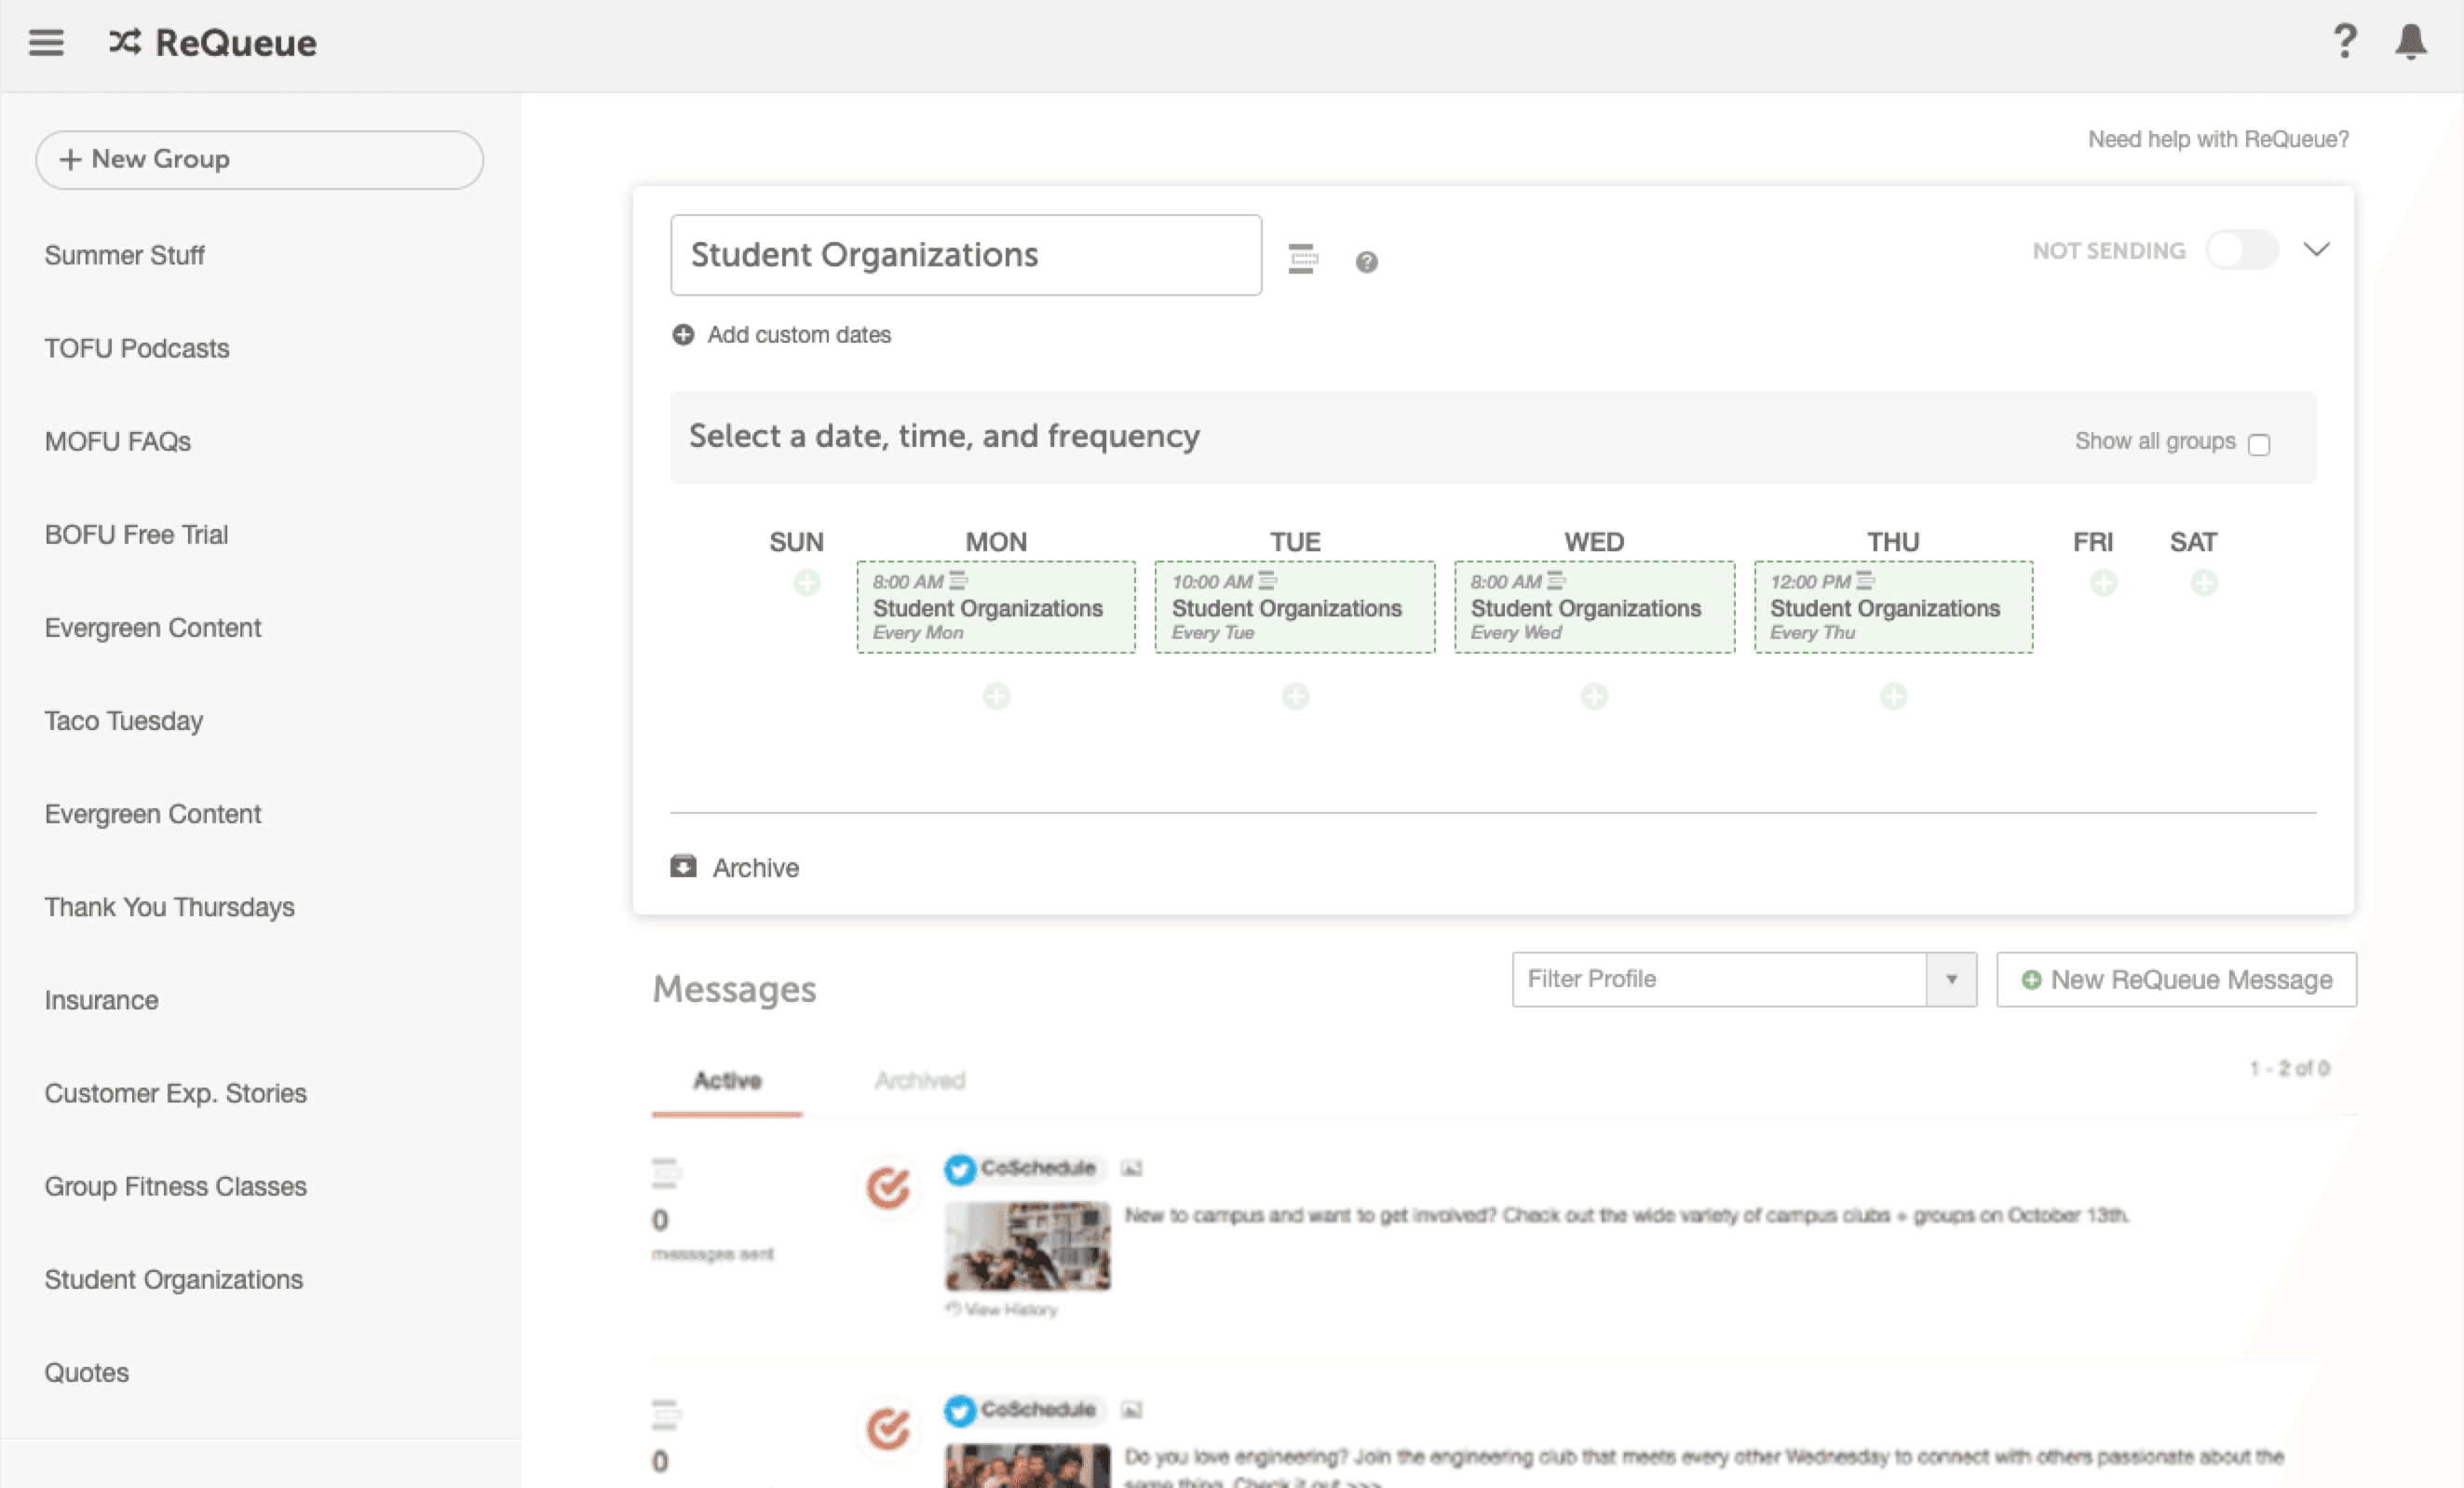The image size is (2464, 1488).
Task: Click the list icon above second message's count
Action: point(666,1415)
